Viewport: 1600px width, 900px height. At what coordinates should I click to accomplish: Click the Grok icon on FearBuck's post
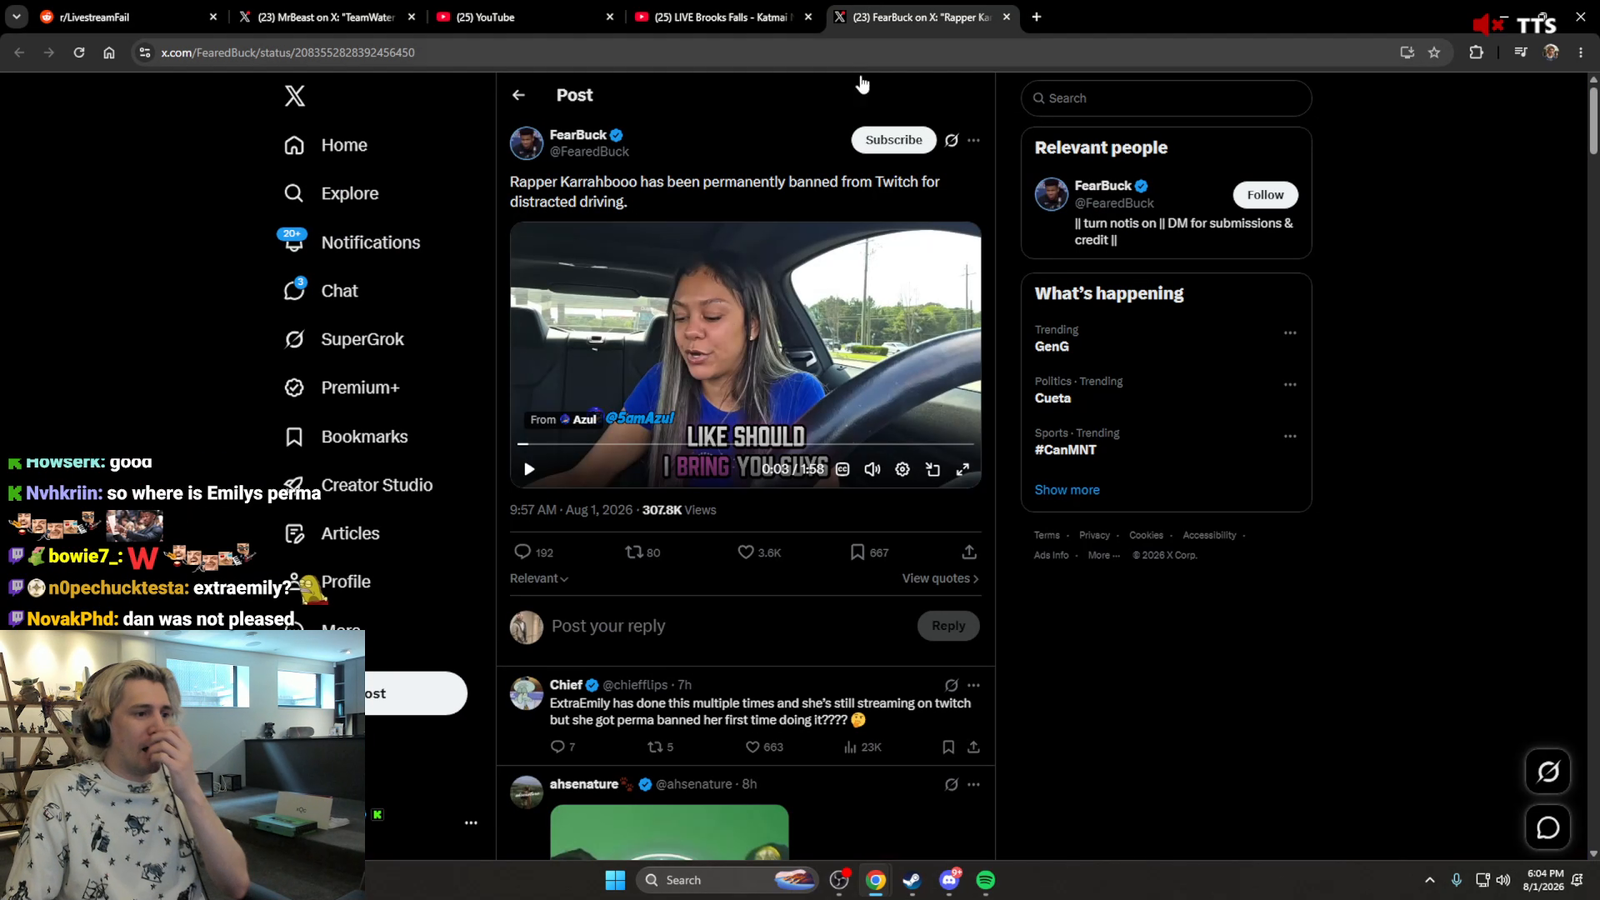pyautogui.click(x=951, y=140)
